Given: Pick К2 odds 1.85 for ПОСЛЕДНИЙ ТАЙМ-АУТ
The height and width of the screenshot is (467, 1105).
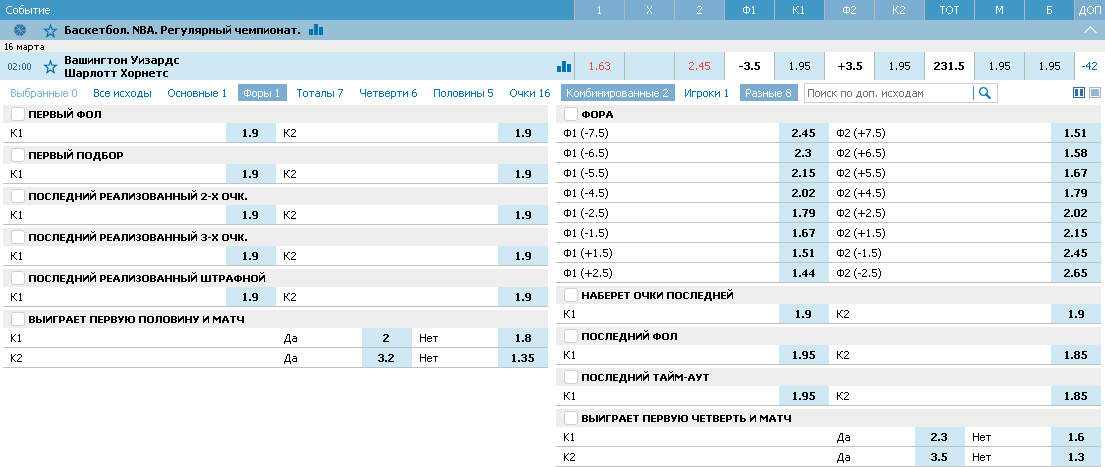Looking at the screenshot, I should (1075, 397).
